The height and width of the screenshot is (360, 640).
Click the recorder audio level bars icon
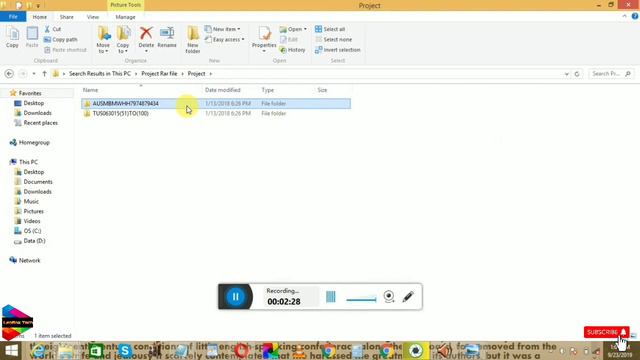pyautogui.click(x=331, y=297)
